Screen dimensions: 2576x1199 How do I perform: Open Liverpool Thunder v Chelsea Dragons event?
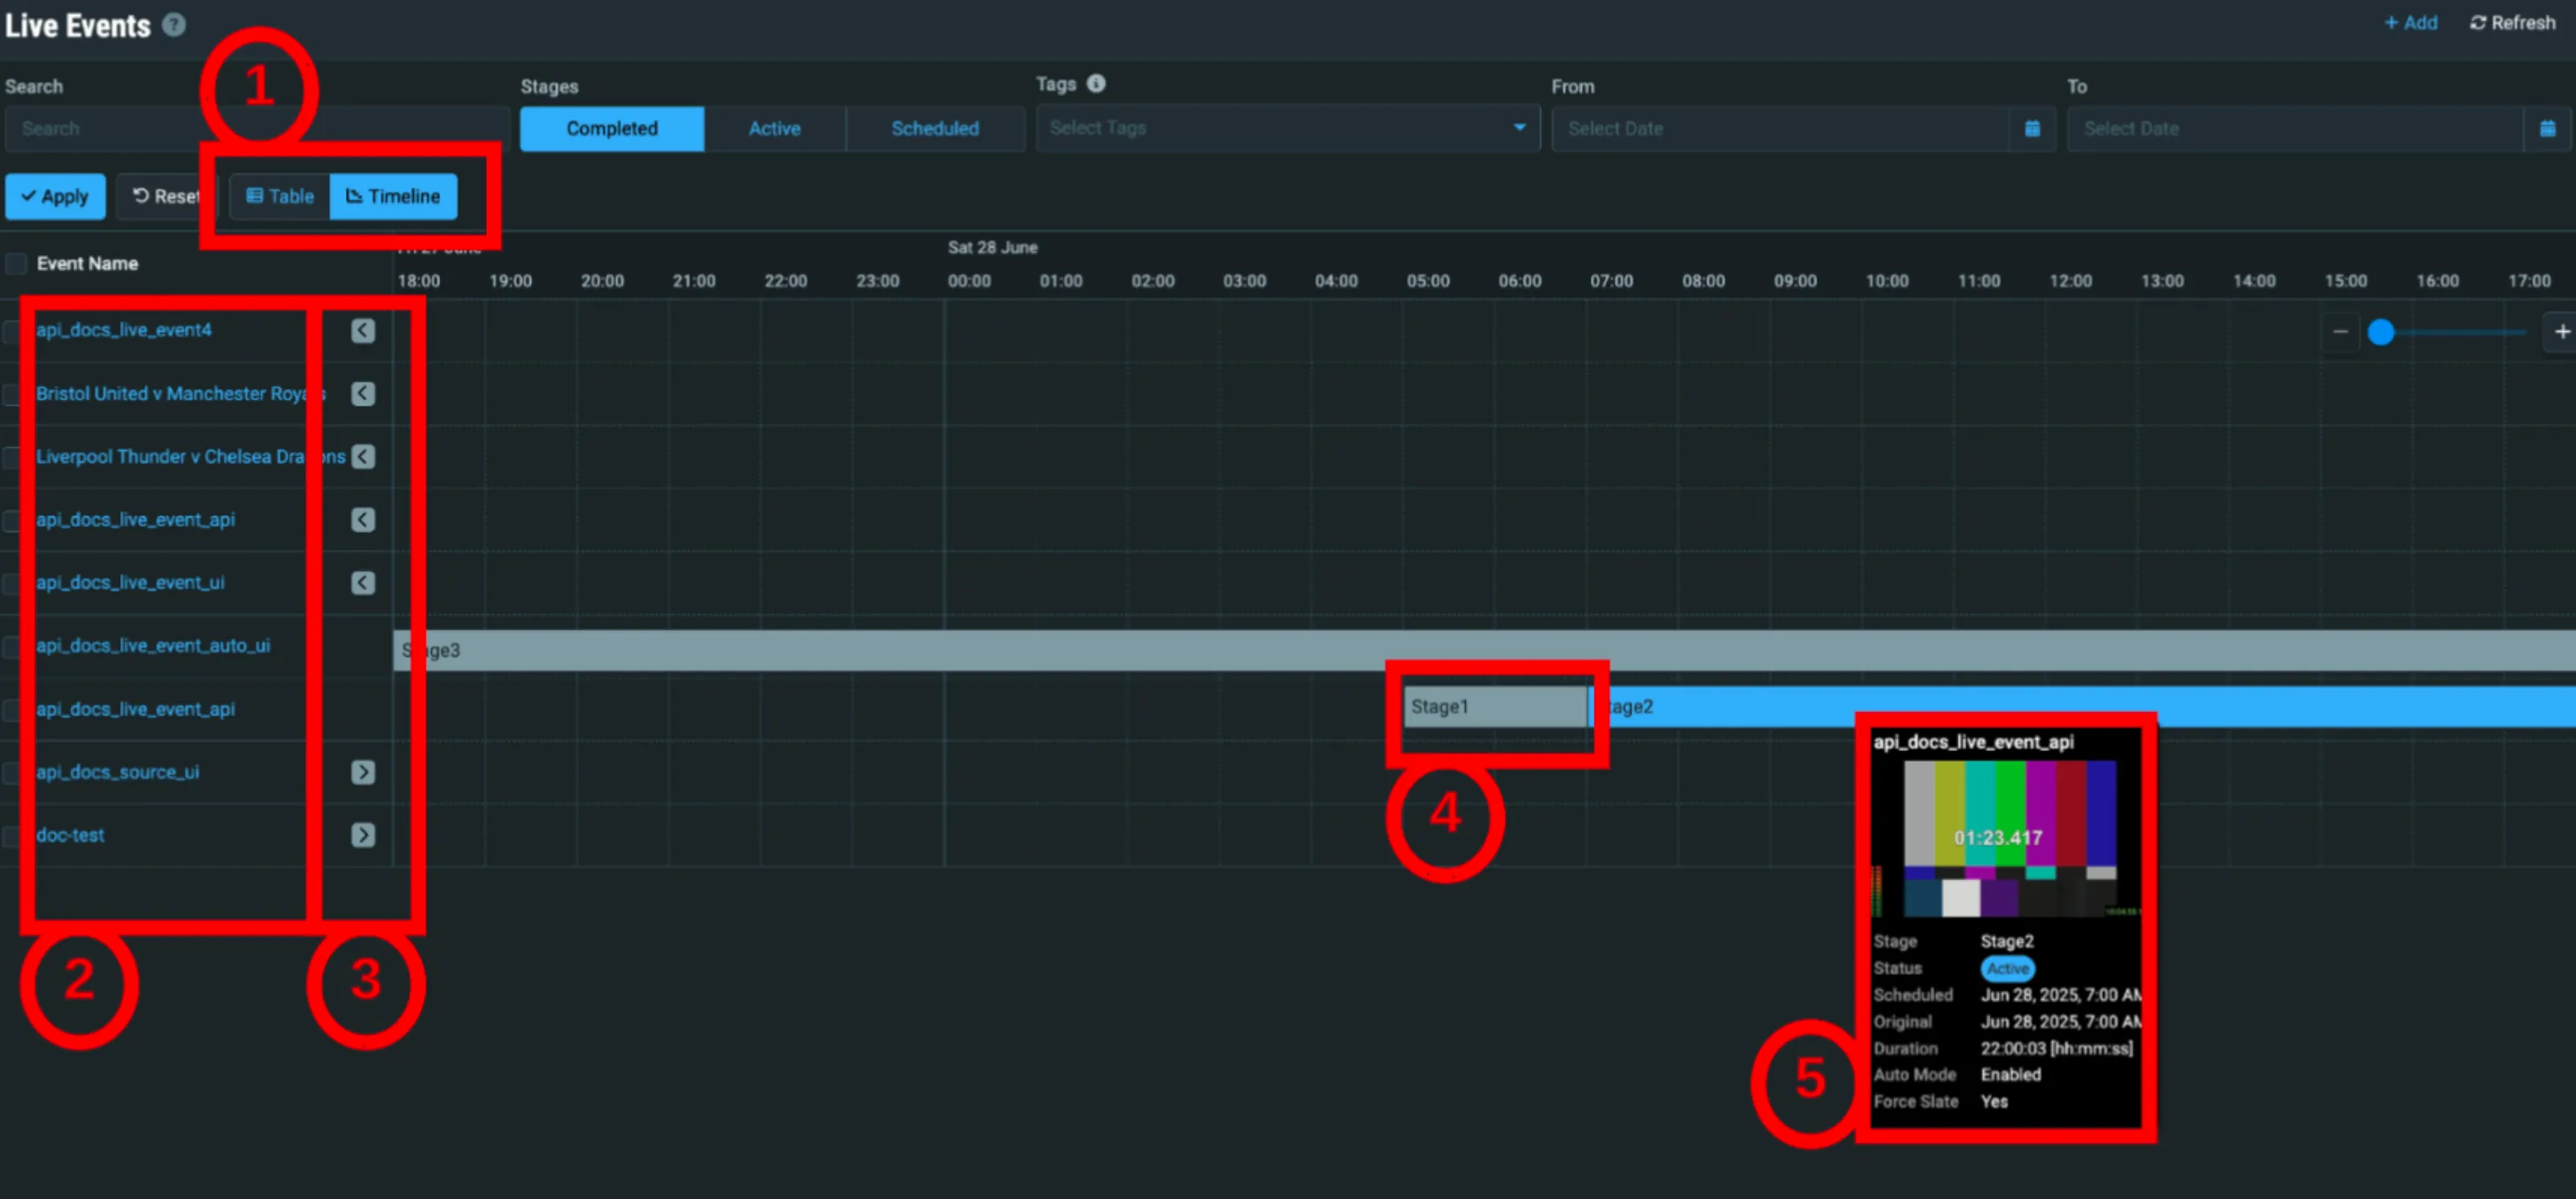(191, 457)
